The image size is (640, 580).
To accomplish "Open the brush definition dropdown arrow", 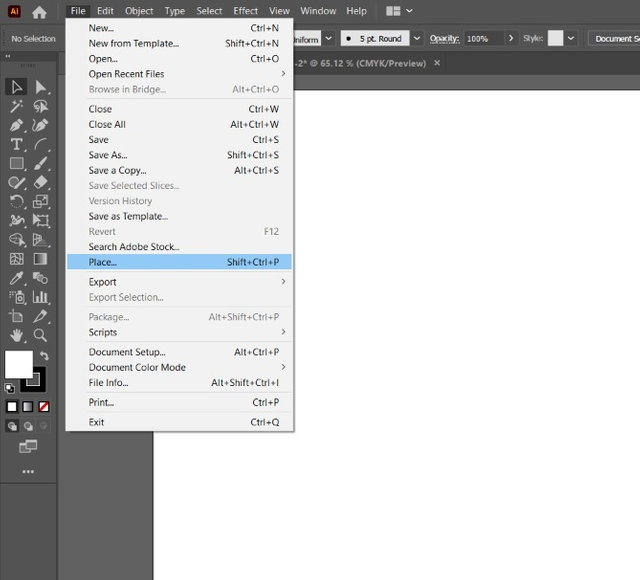I will point(417,38).
